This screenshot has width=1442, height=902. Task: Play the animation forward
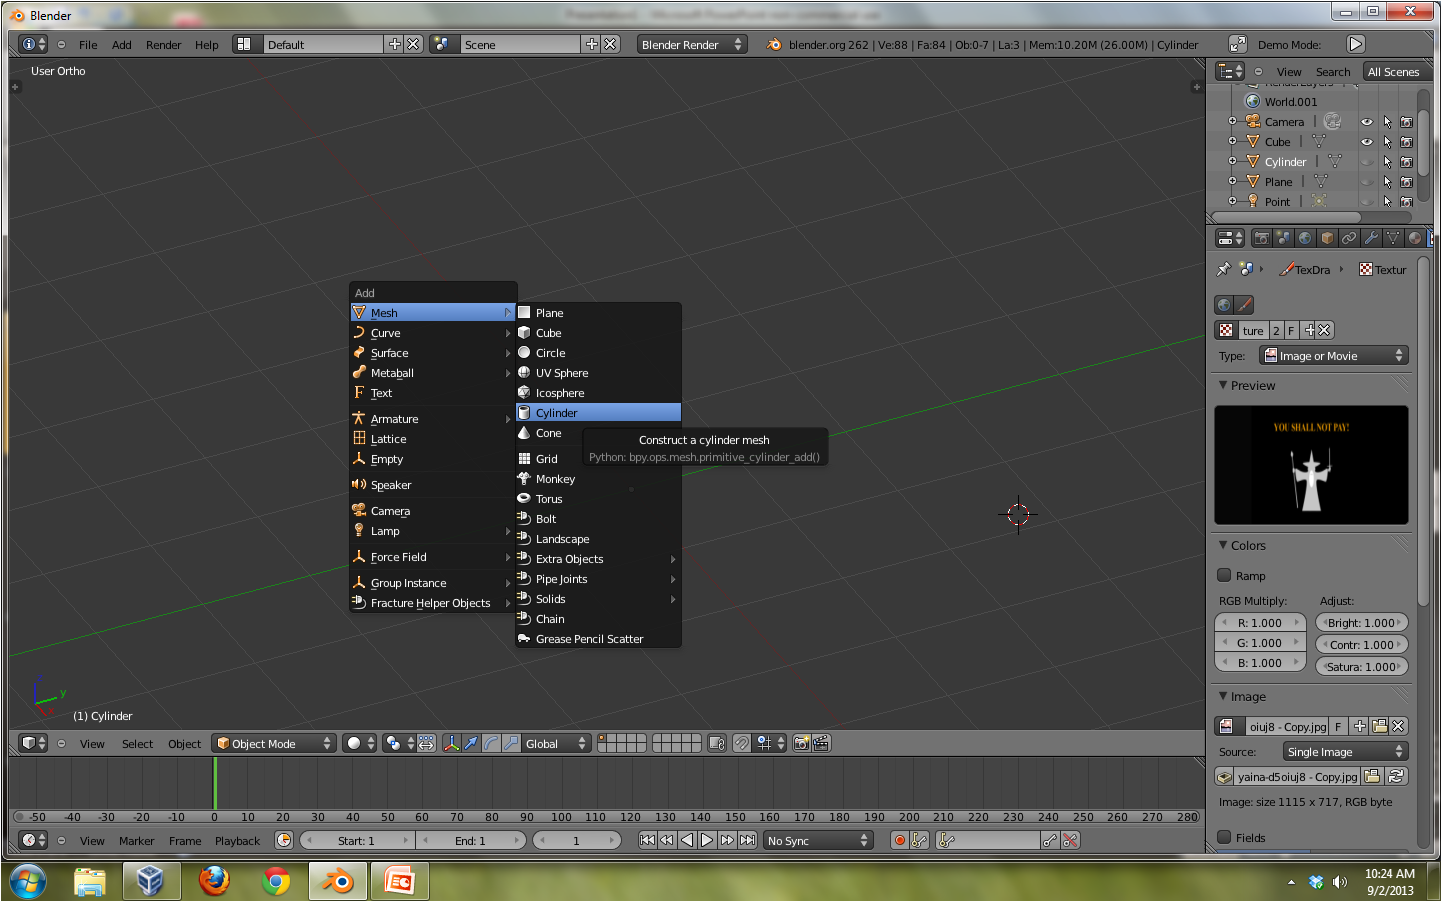(x=707, y=840)
